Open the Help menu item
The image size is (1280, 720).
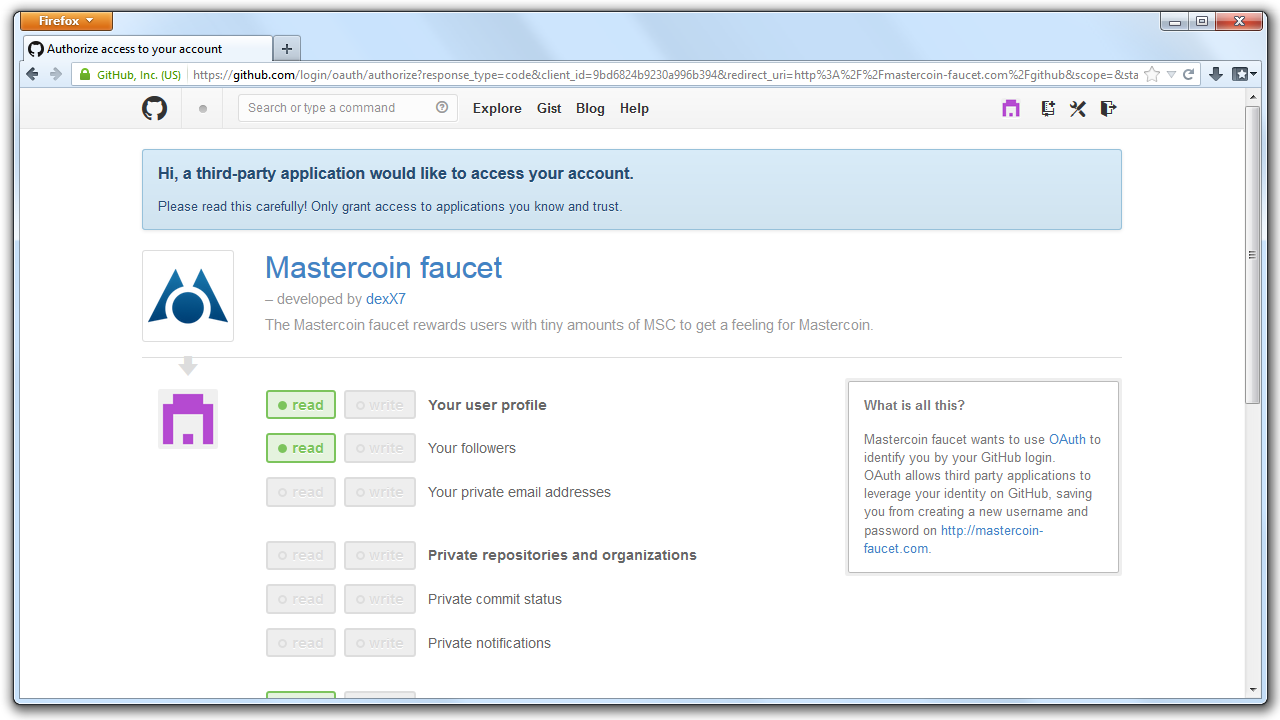click(634, 108)
